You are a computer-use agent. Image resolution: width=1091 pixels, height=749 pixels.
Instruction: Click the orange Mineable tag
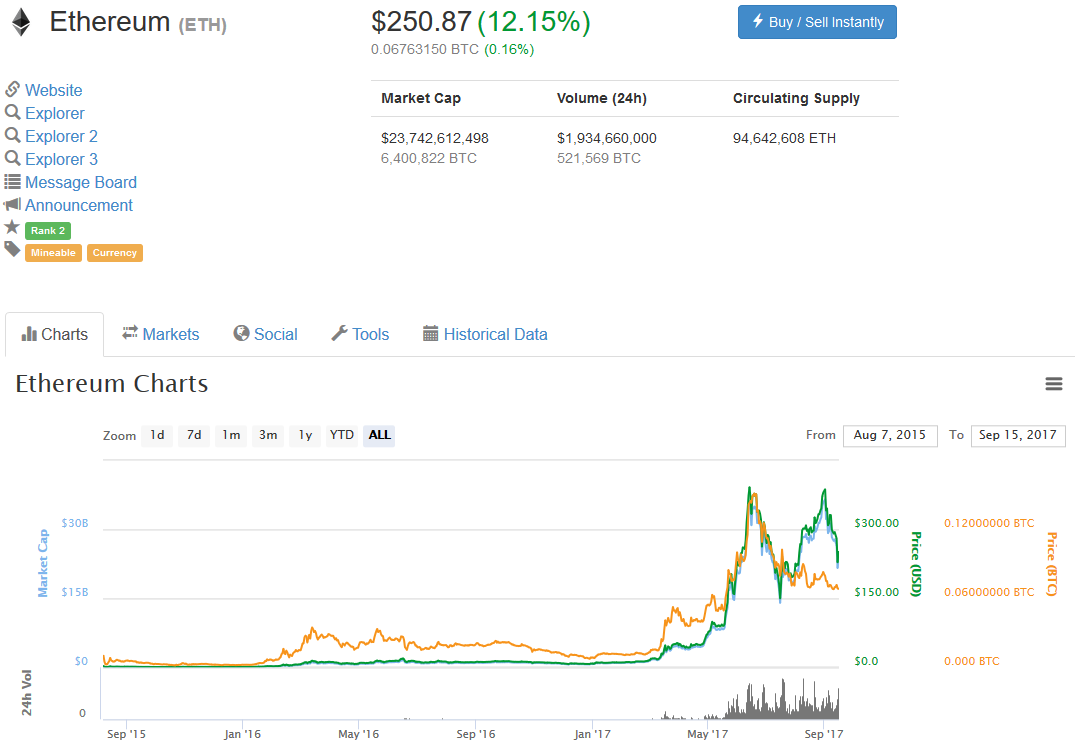click(x=53, y=253)
